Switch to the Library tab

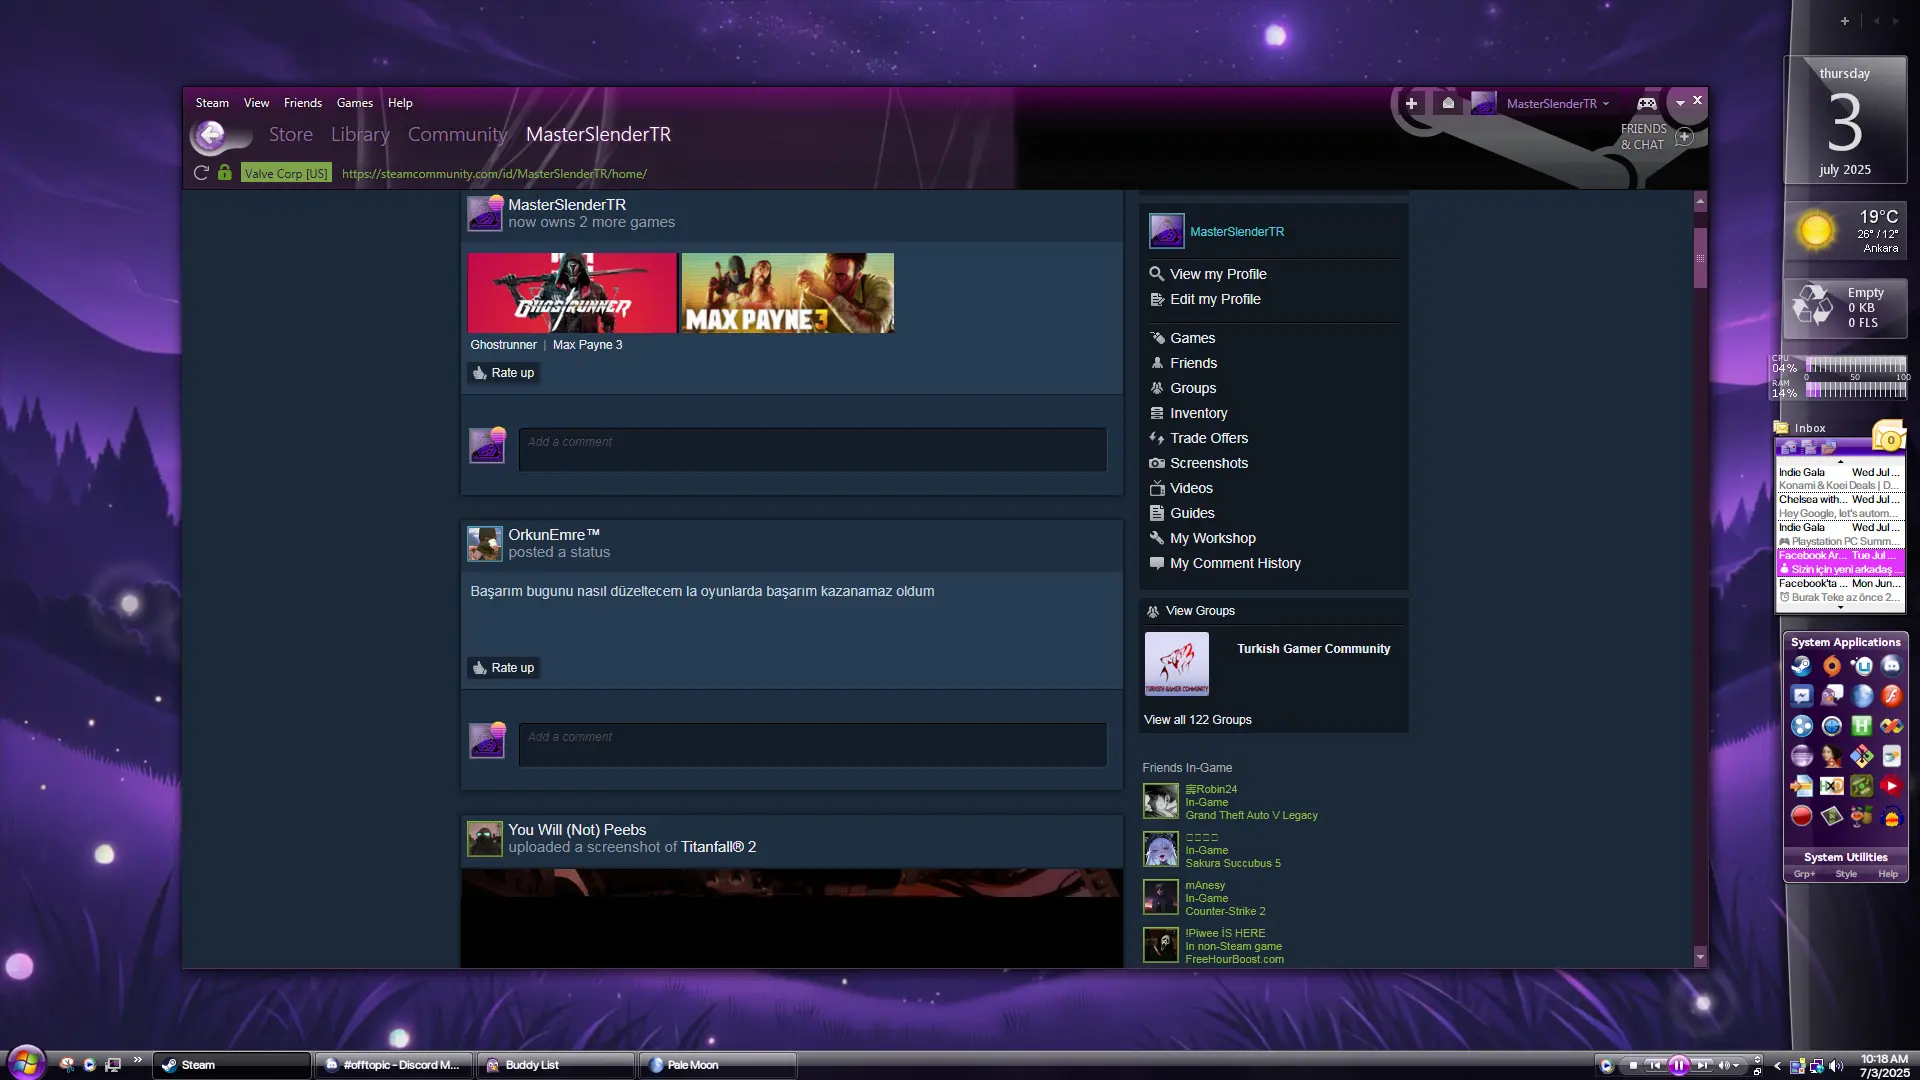coord(360,134)
